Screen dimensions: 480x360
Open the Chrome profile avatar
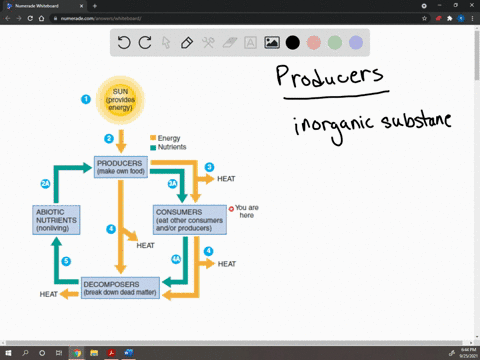461,18
